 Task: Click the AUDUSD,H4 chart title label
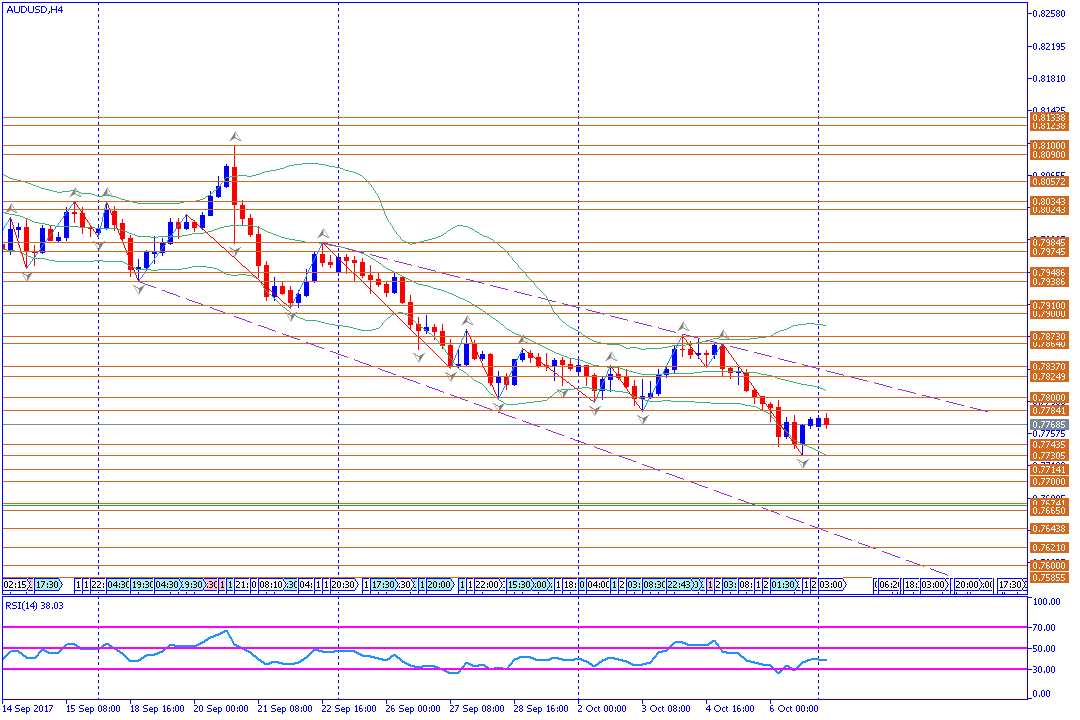pyautogui.click(x=34, y=10)
